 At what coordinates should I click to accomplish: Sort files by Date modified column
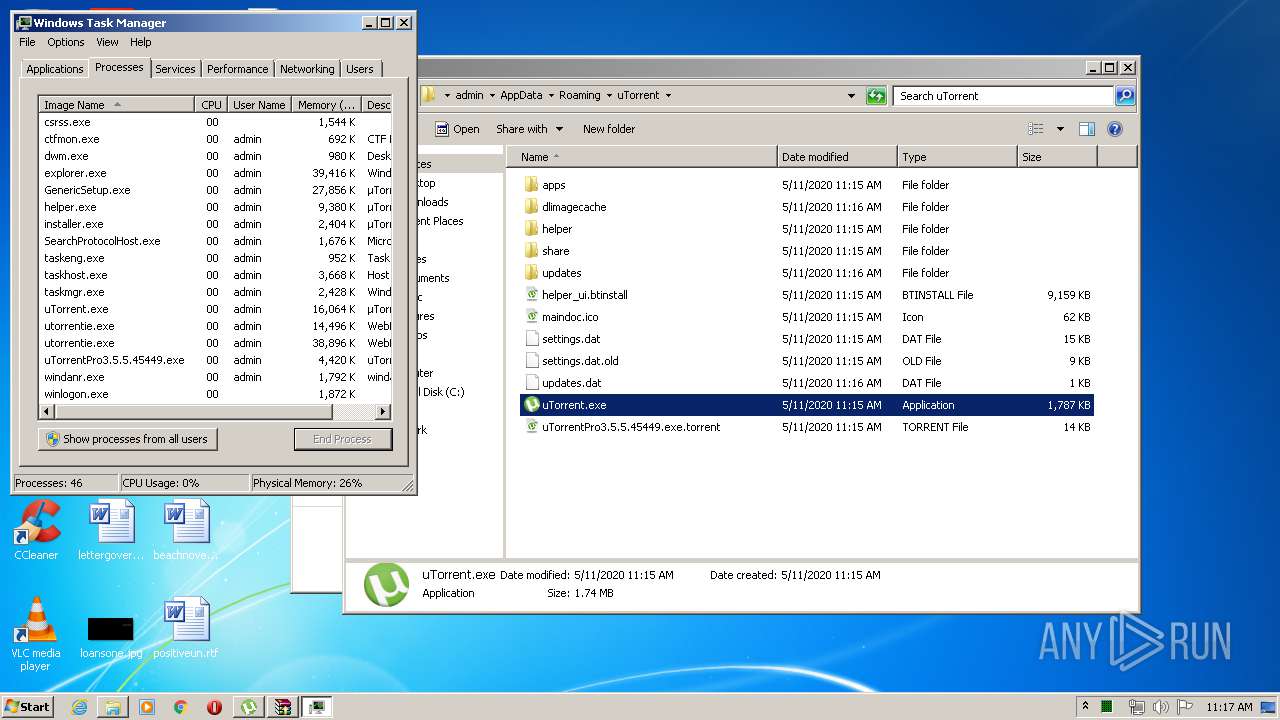coord(837,157)
